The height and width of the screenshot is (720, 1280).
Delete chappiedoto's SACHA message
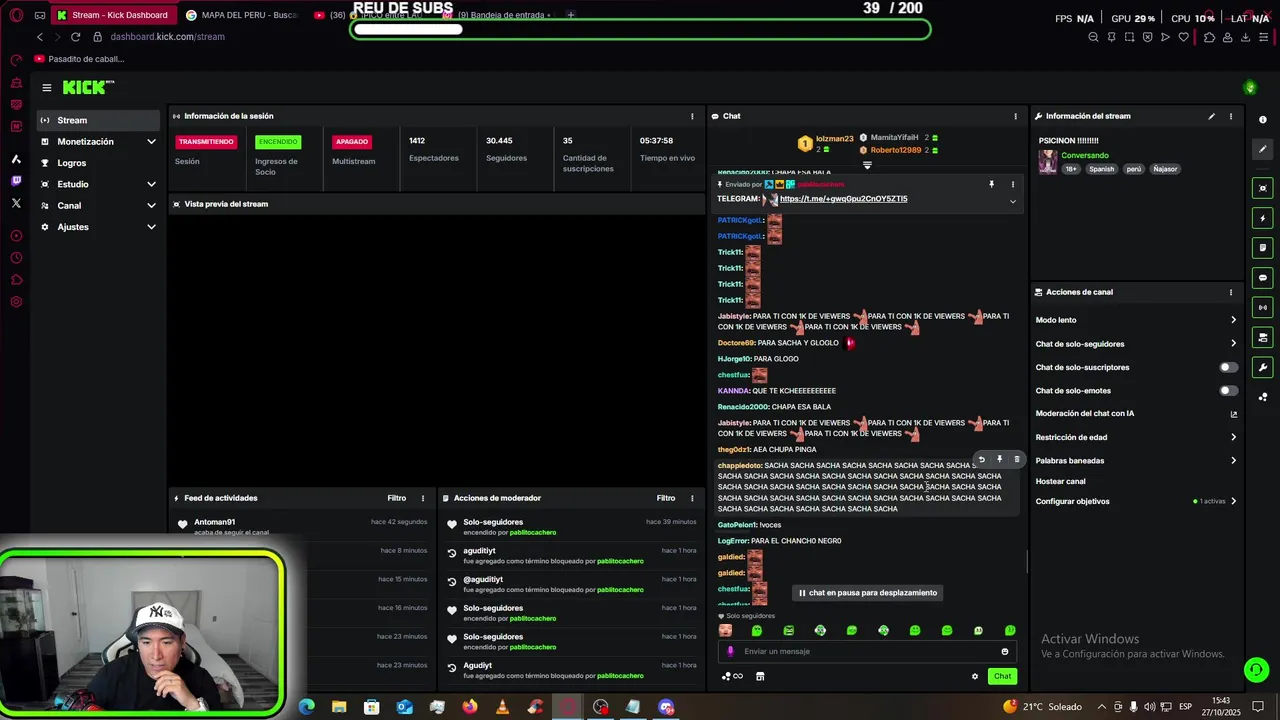point(1017,460)
